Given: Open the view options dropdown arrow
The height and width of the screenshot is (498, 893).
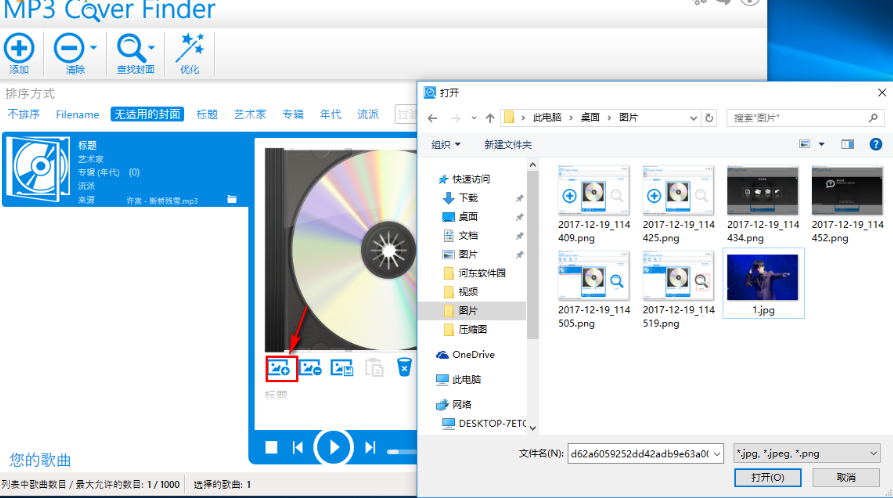Looking at the screenshot, I should [821, 144].
